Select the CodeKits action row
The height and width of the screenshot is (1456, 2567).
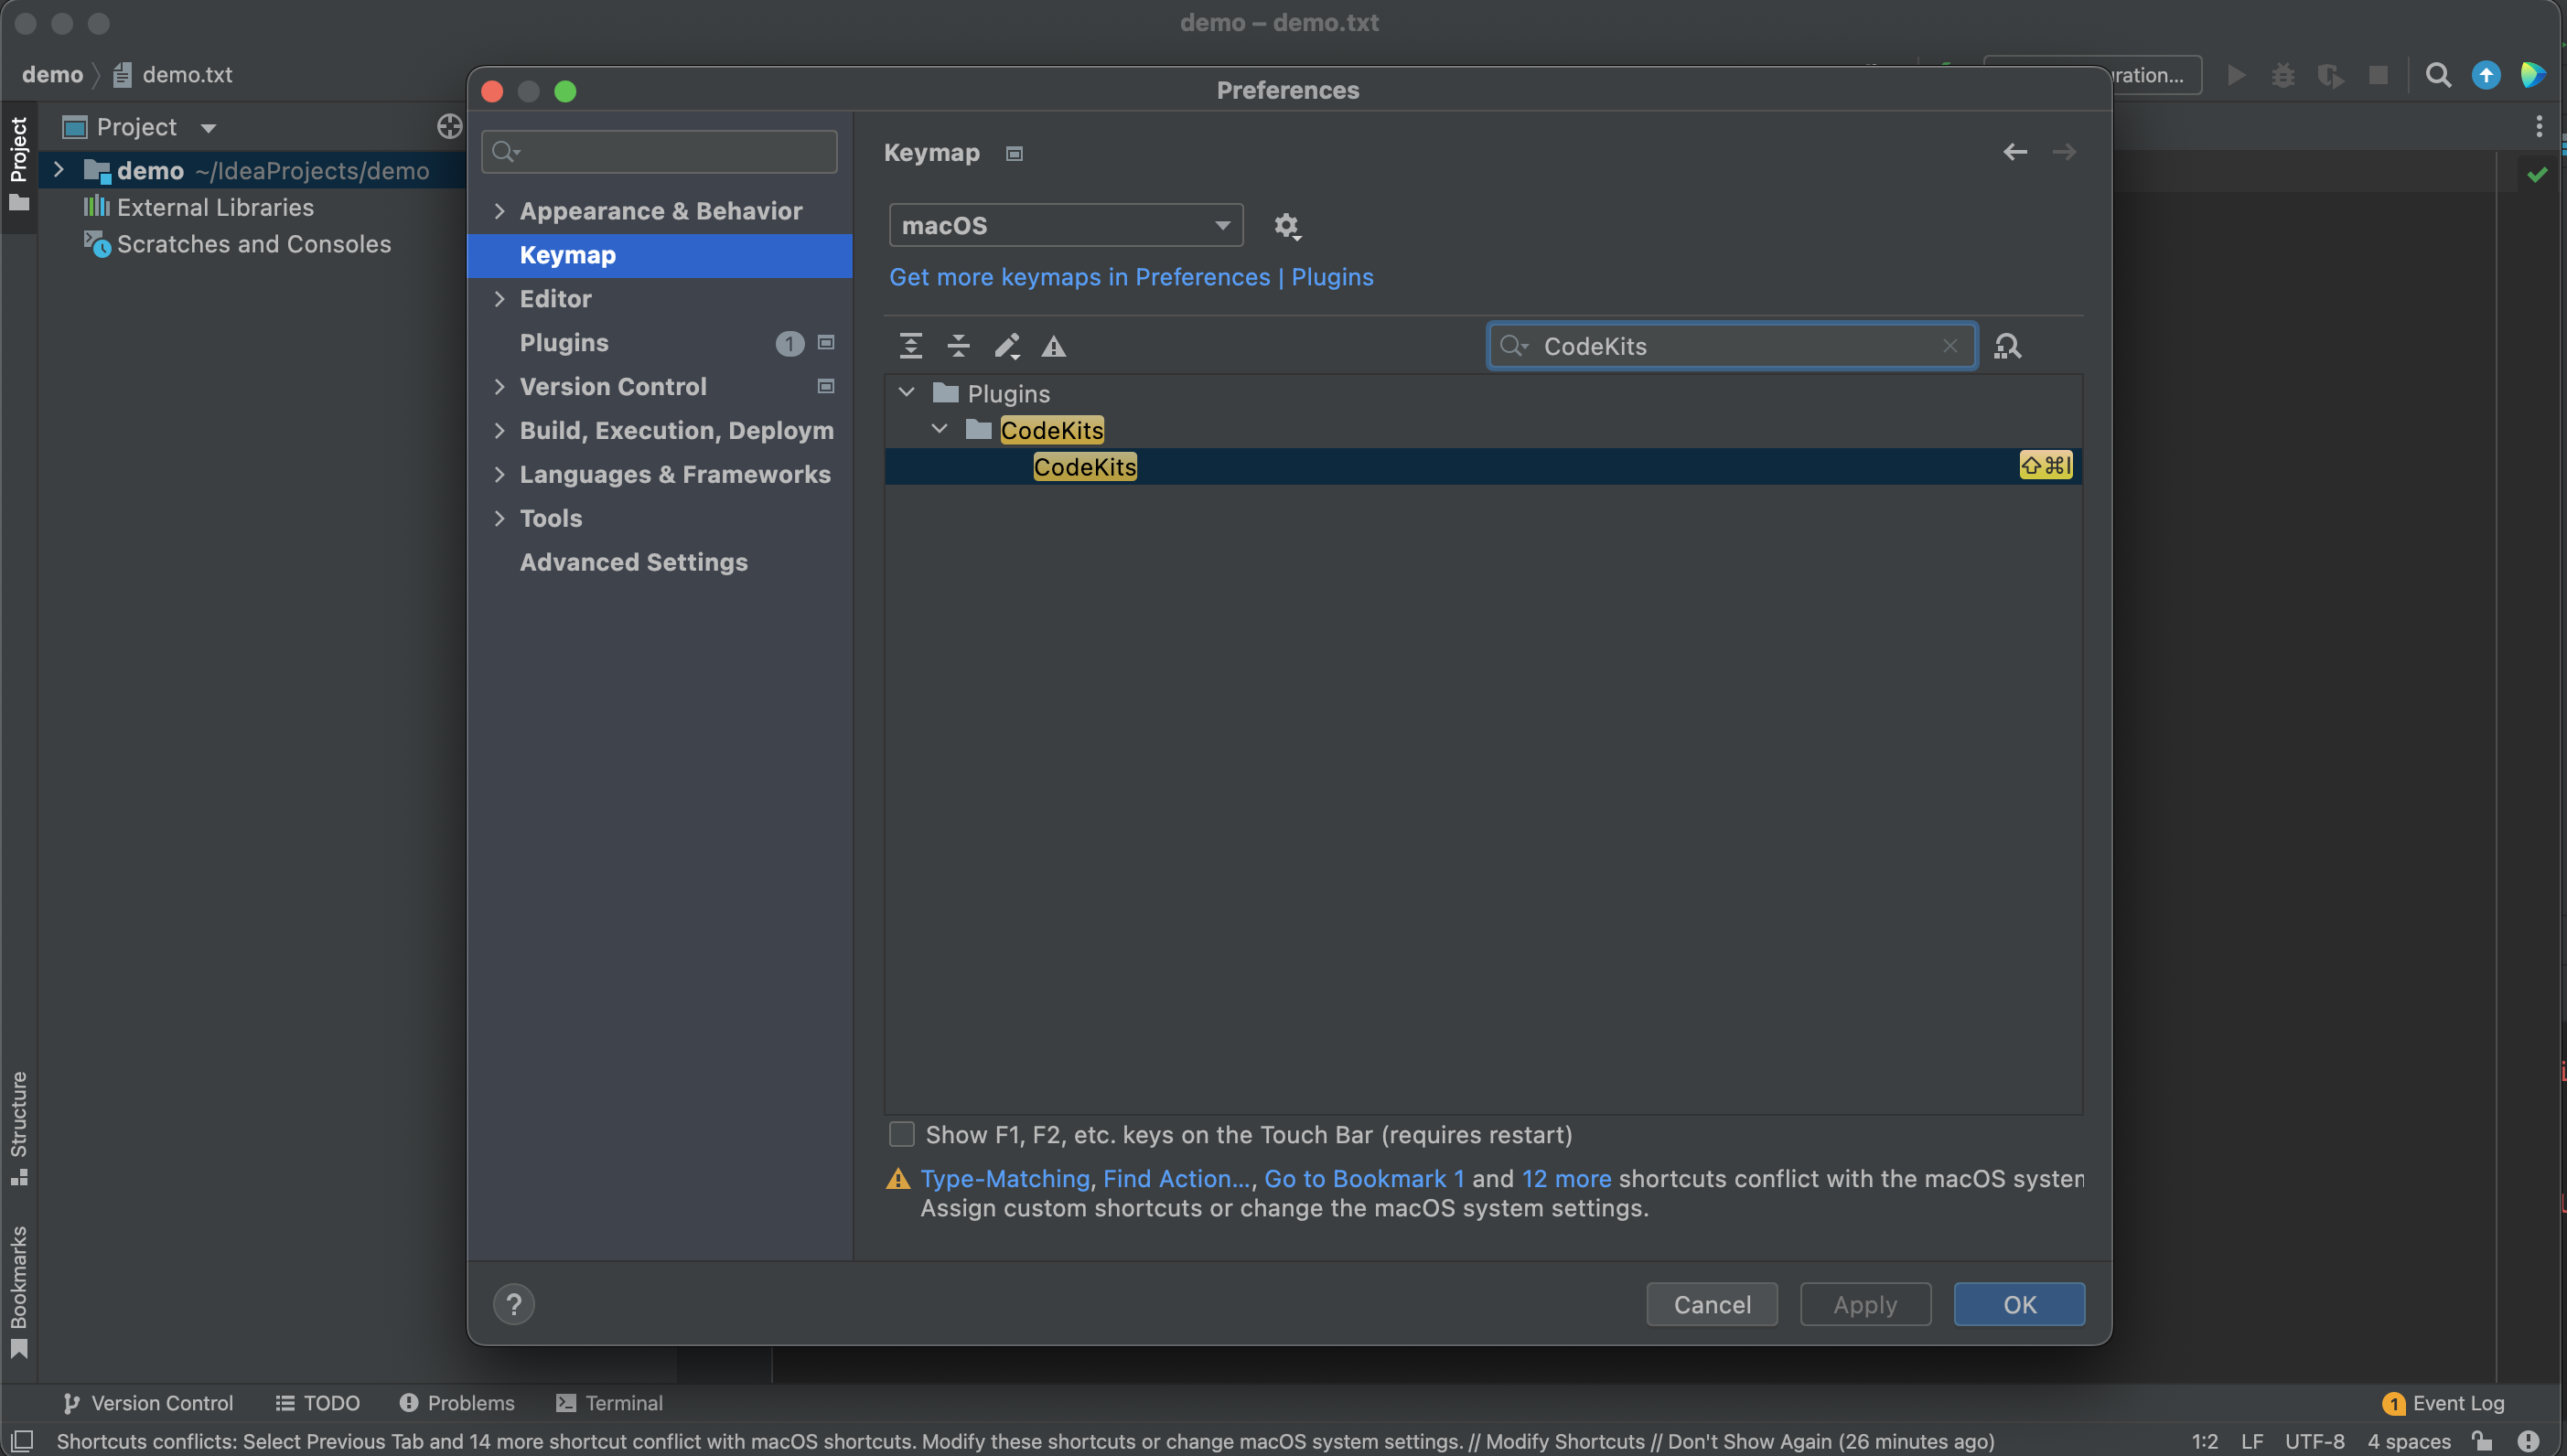1483,467
